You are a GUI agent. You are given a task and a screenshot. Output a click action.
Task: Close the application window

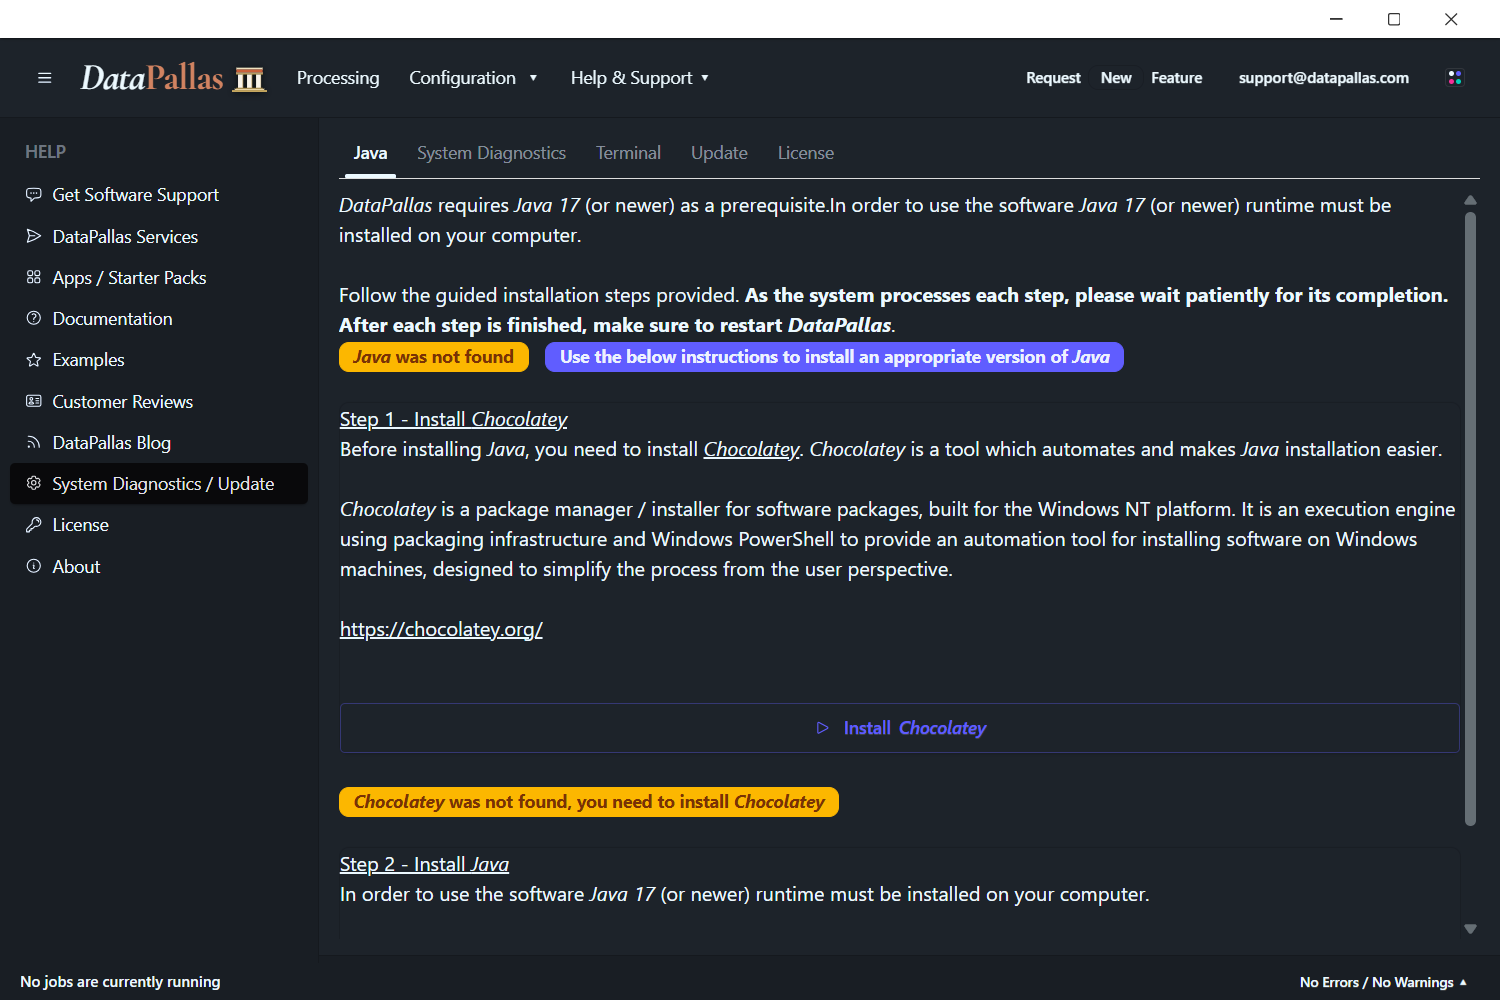[1451, 19]
